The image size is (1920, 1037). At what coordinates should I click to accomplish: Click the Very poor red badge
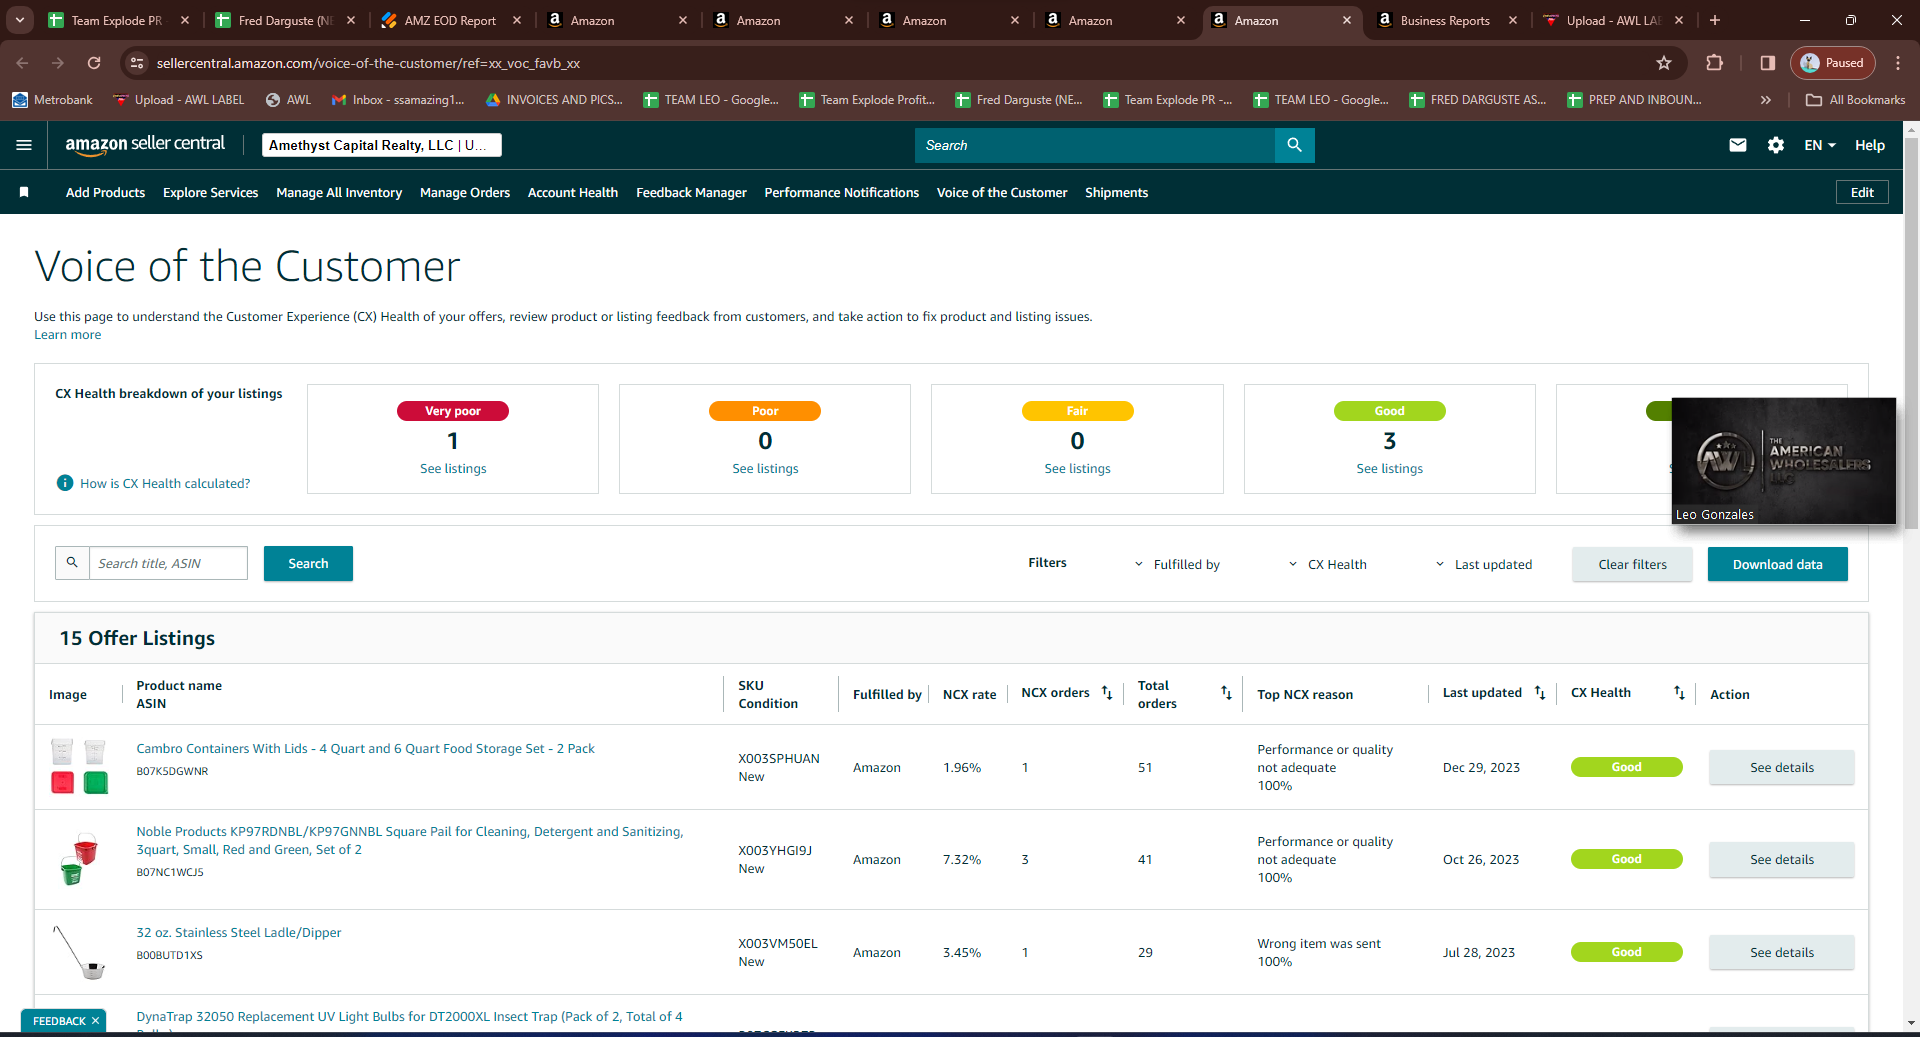coord(453,411)
